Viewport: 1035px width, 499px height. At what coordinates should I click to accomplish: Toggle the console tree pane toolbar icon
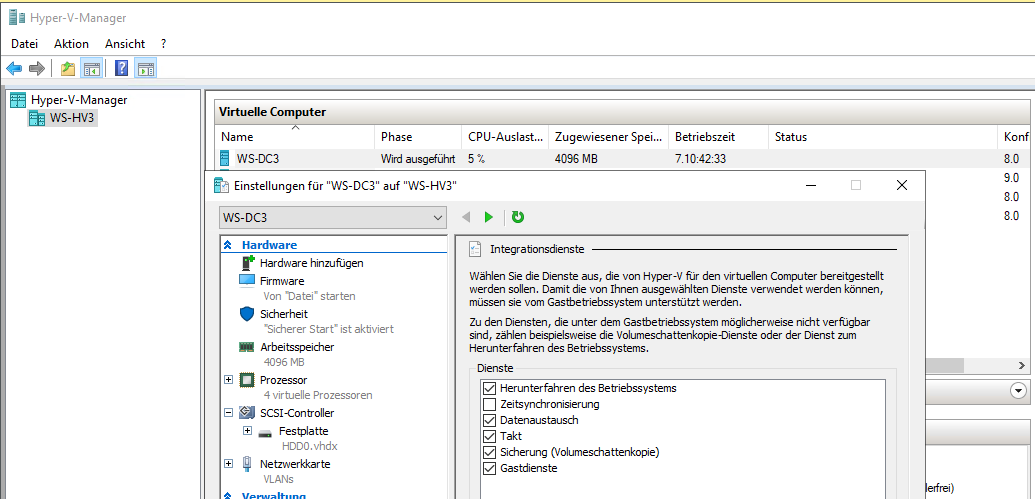tap(90, 68)
